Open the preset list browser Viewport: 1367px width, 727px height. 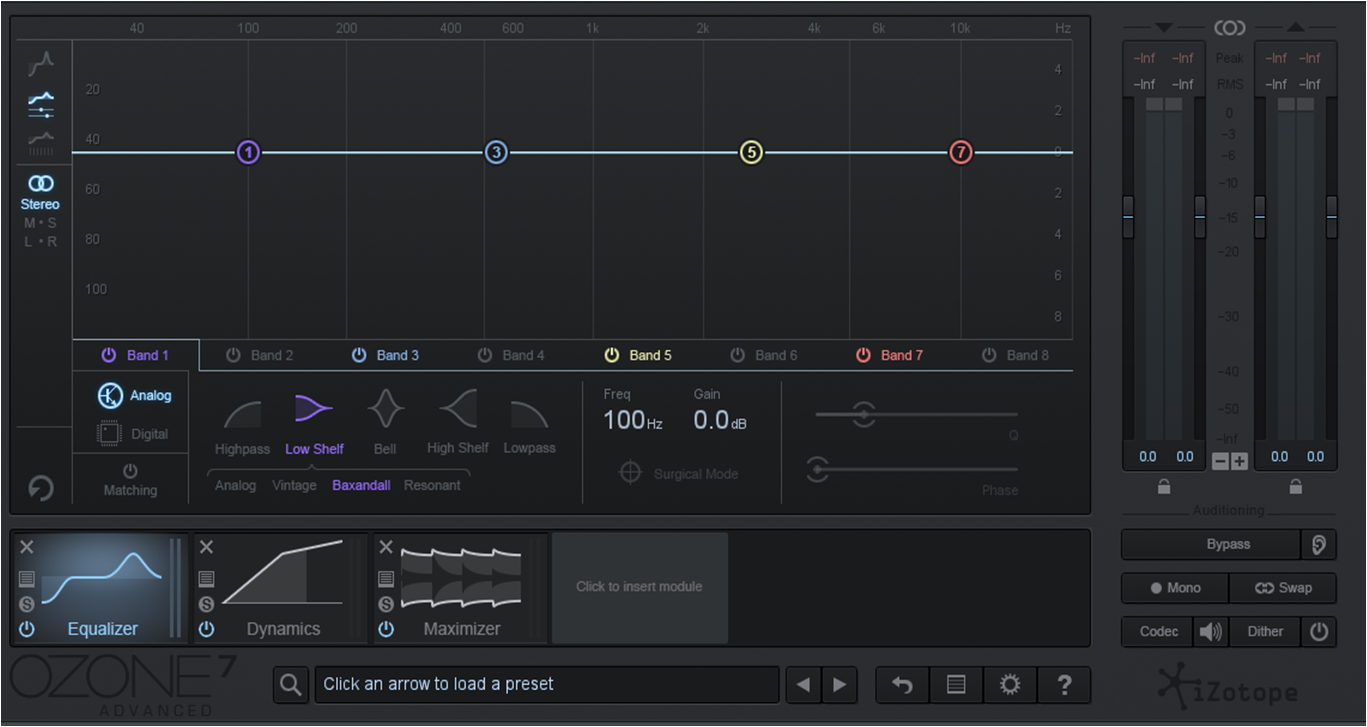point(955,685)
